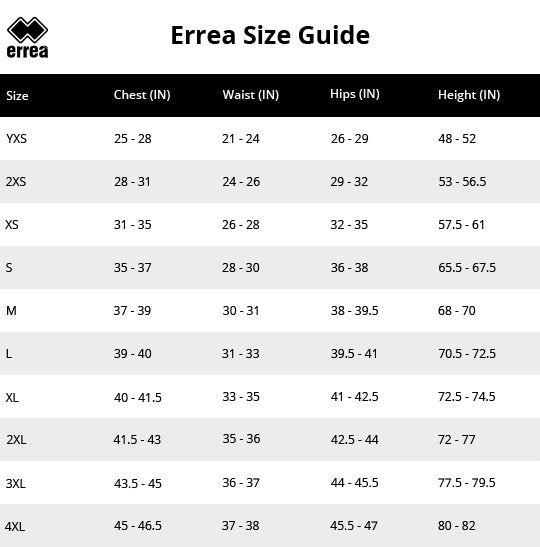Click the Size column header
The width and height of the screenshot is (540, 547).
pos(17,96)
